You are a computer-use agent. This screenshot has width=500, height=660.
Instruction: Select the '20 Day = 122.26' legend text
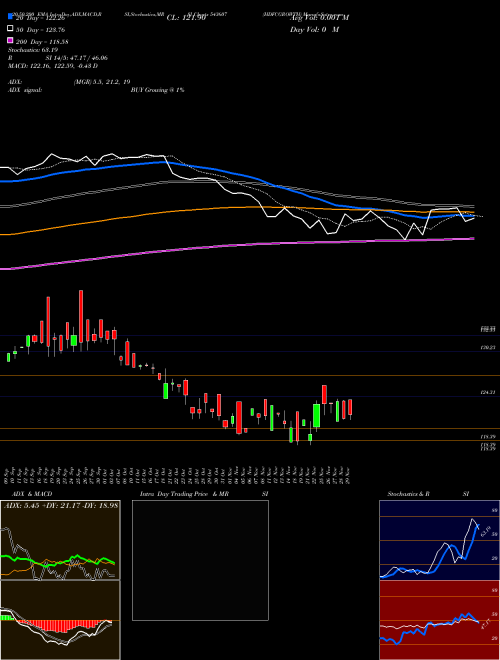(40, 18)
